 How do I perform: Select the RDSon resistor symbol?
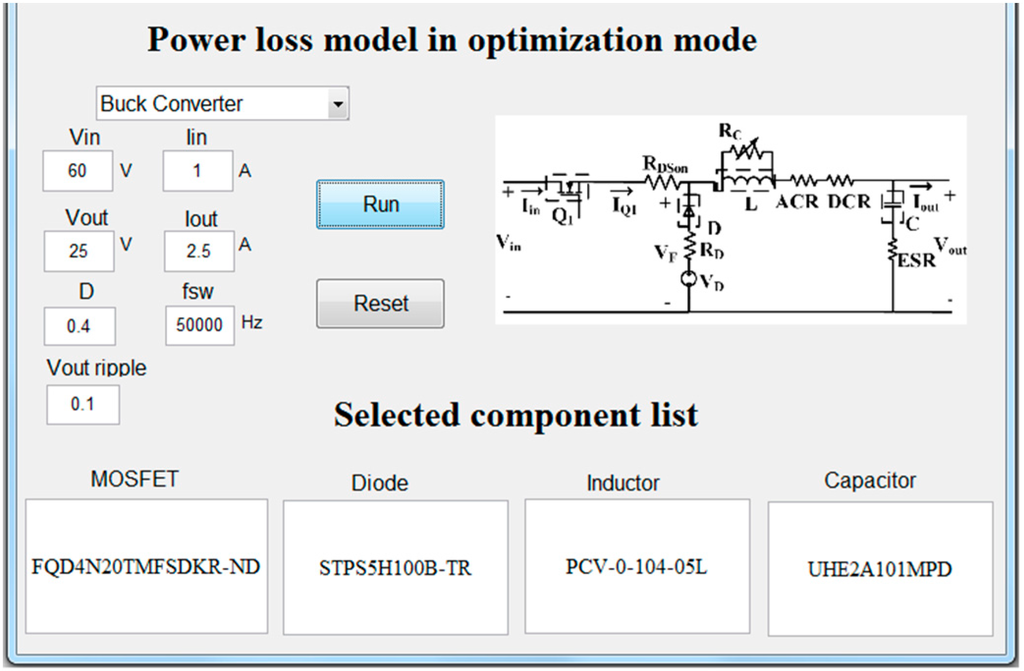(661, 182)
